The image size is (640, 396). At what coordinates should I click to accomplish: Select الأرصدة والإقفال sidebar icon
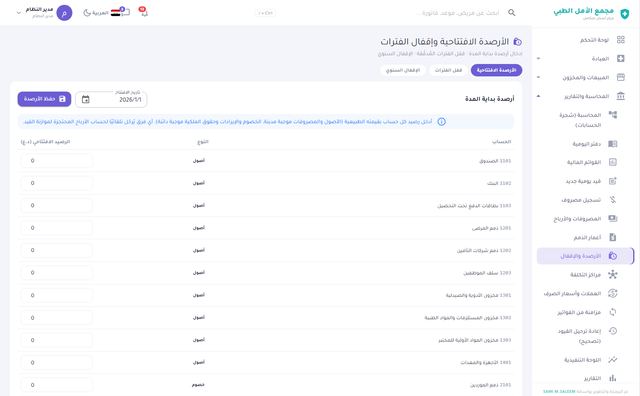613,256
